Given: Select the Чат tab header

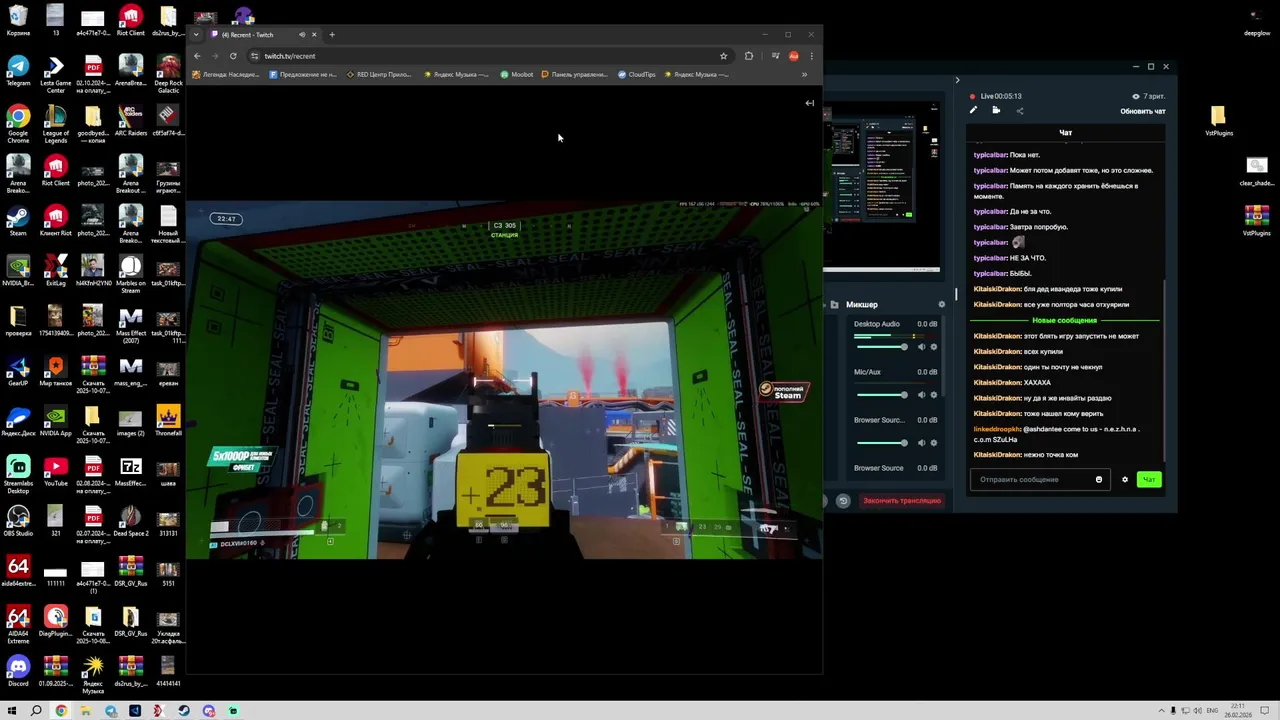Looking at the screenshot, I should pos(1065,132).
